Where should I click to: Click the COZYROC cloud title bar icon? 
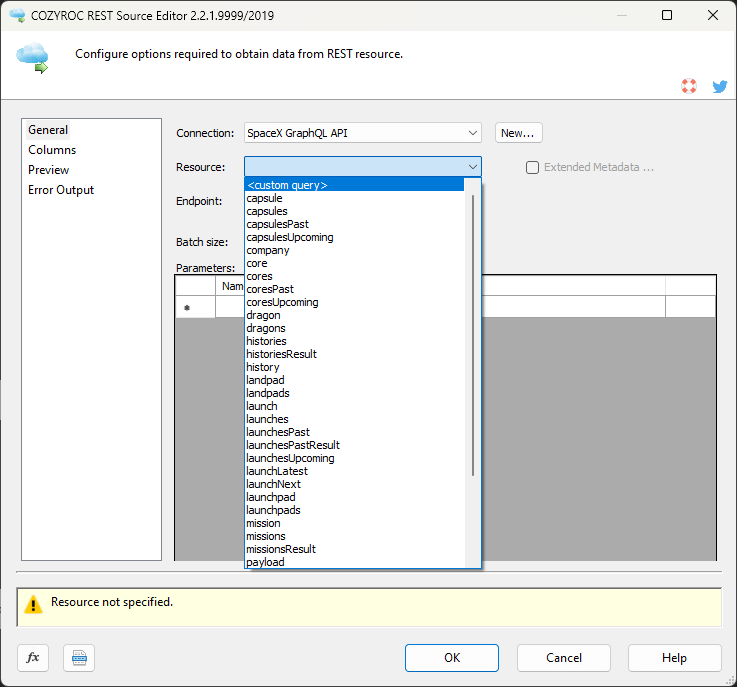point(17,15)
